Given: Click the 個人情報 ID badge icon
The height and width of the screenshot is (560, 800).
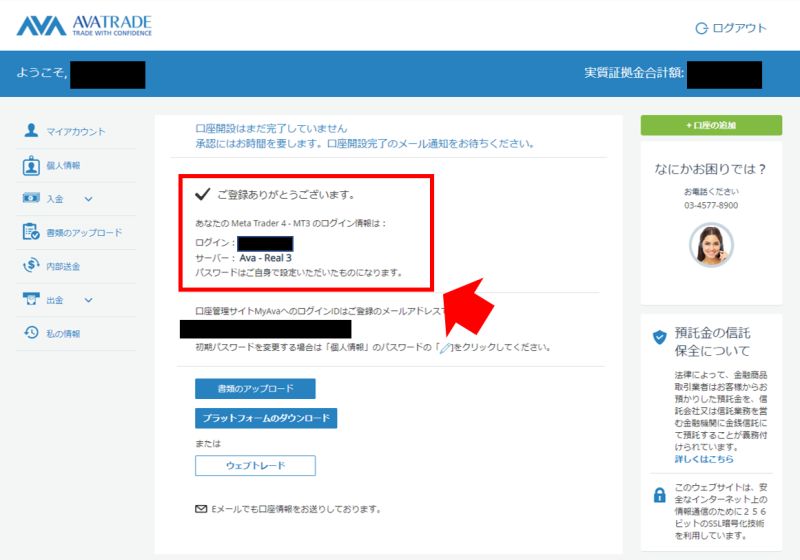Looking at the screenshot, I should point(31,165).
